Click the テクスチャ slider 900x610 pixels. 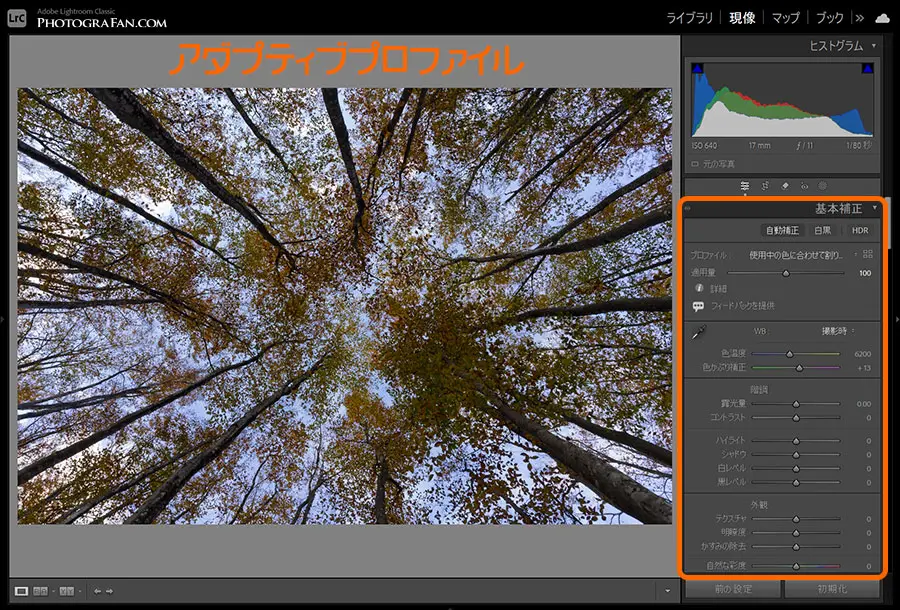point(796,519)
